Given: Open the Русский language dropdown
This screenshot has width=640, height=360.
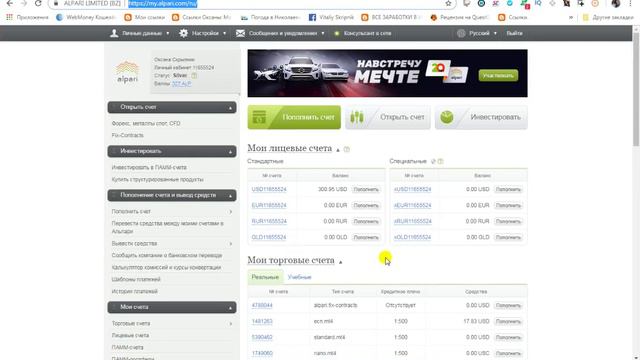Looking at the screenshot, I should click(x=477, y=33).
